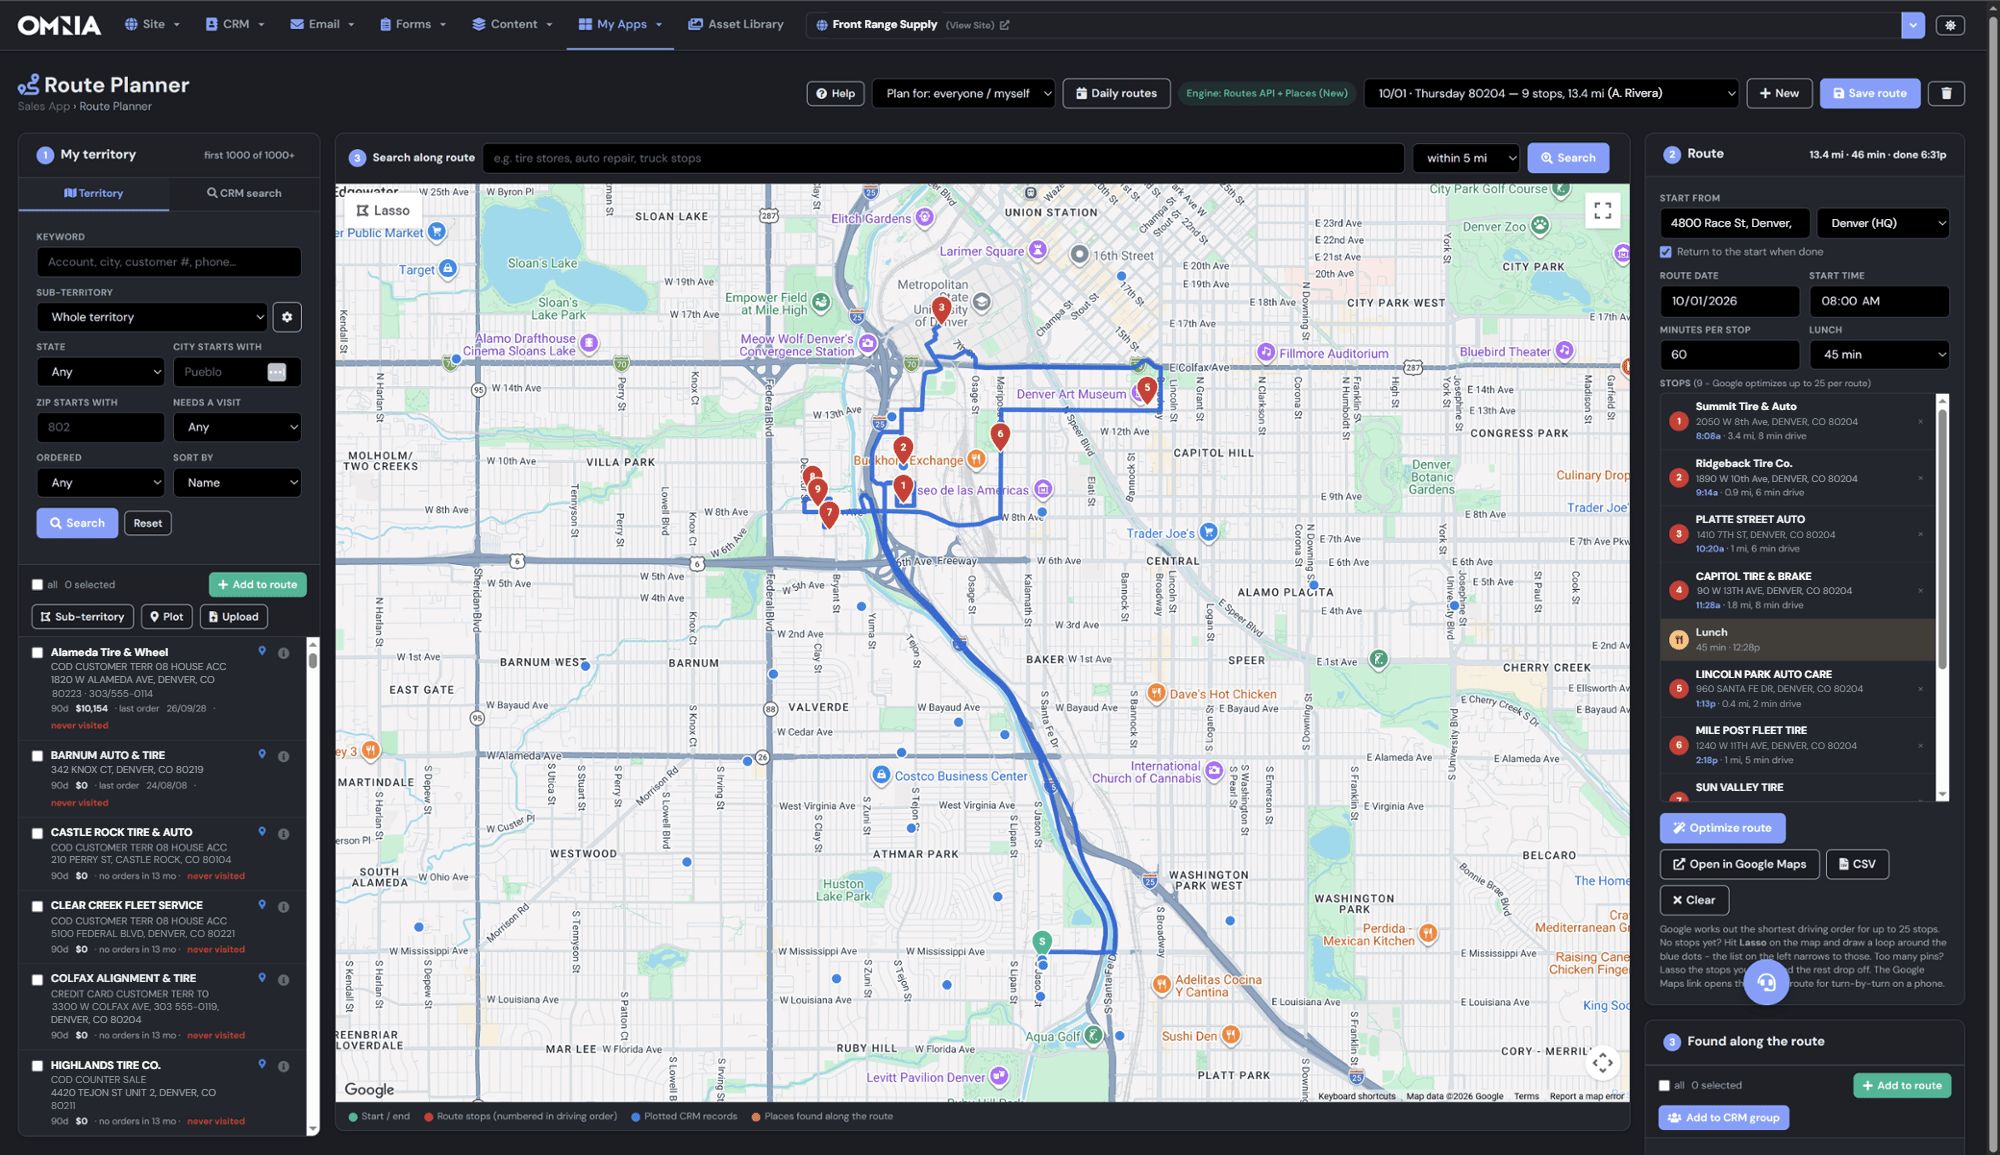Open the My Apps menu
The image size is (2000, 1155).
[620, 24]
